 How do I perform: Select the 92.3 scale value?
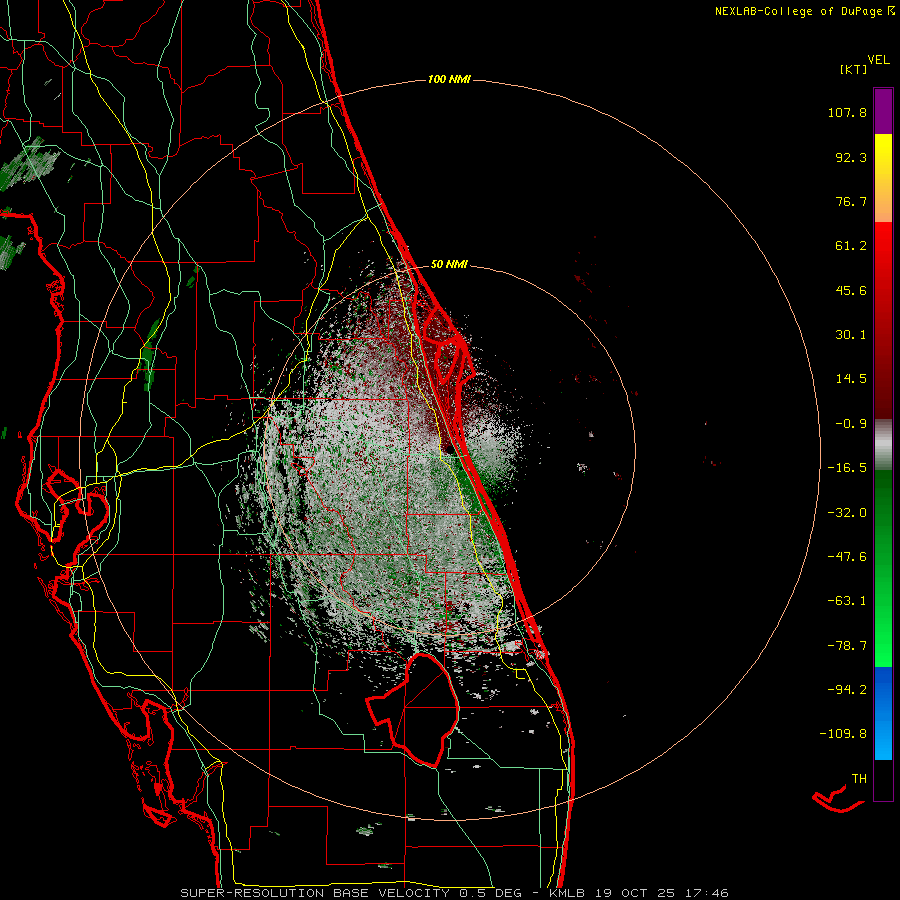coord(851,157)
